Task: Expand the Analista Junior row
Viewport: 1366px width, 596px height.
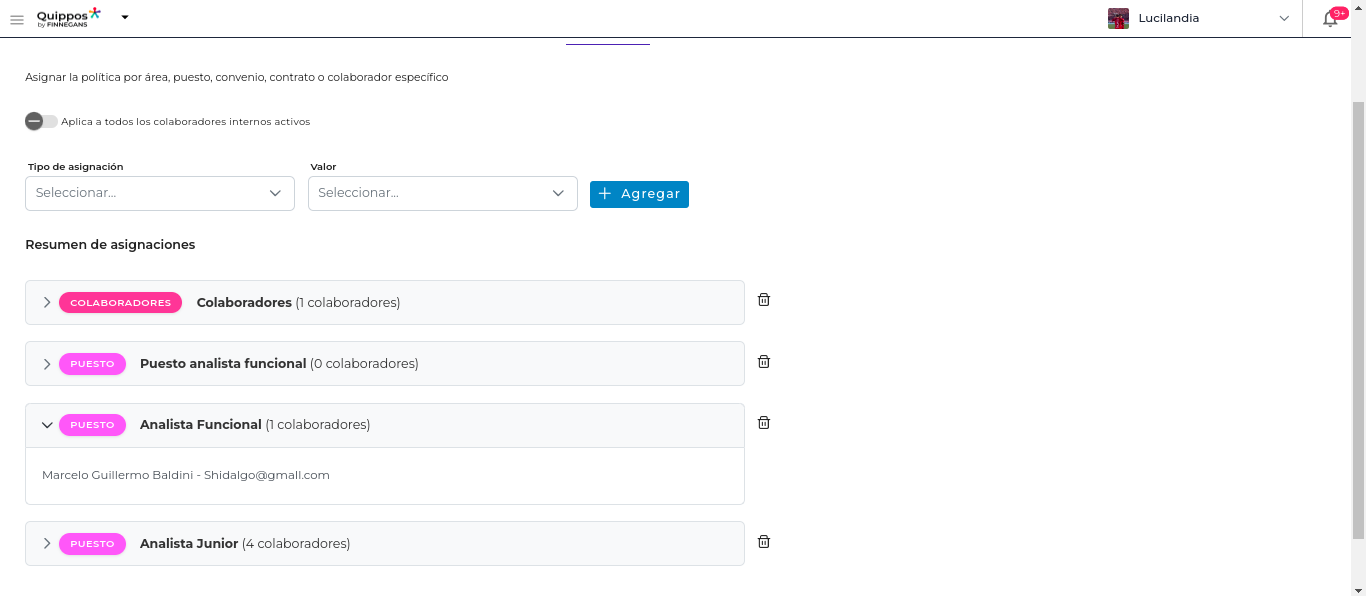Action: (x=47, y=543)
